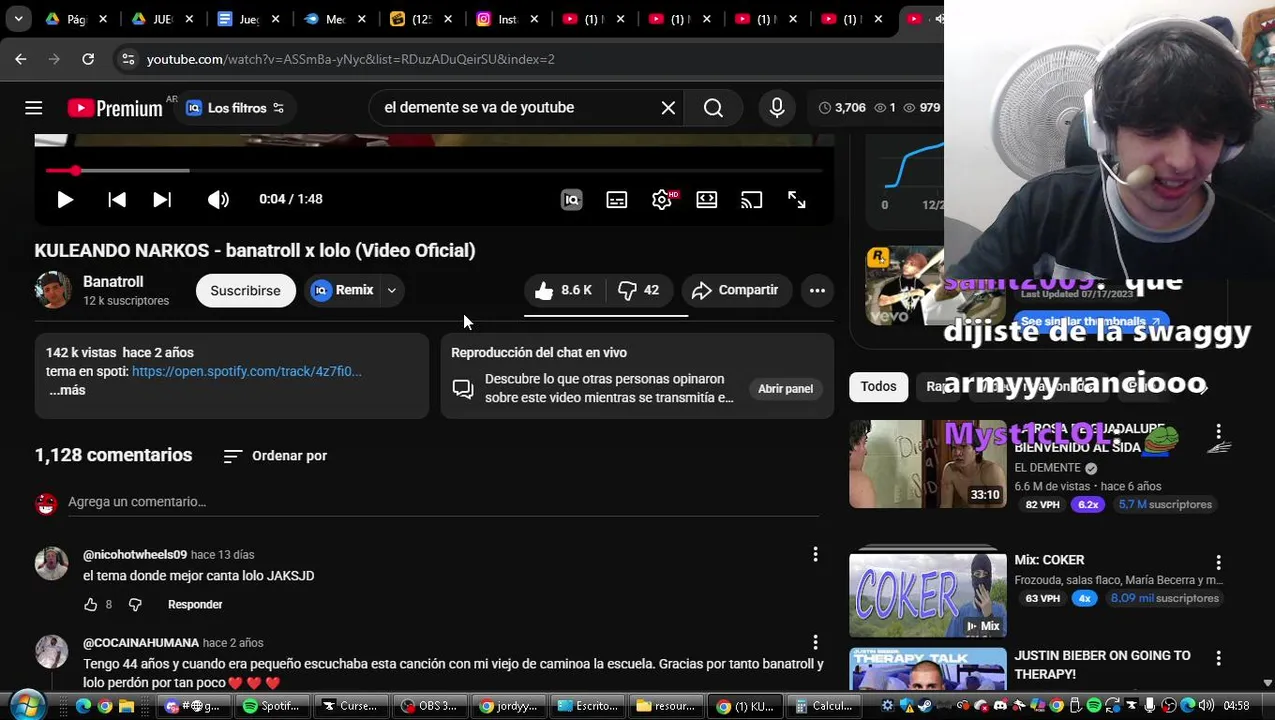Start voice search with the microphone
Viewport: 1275px width, 720px height.
pos(777,108)
